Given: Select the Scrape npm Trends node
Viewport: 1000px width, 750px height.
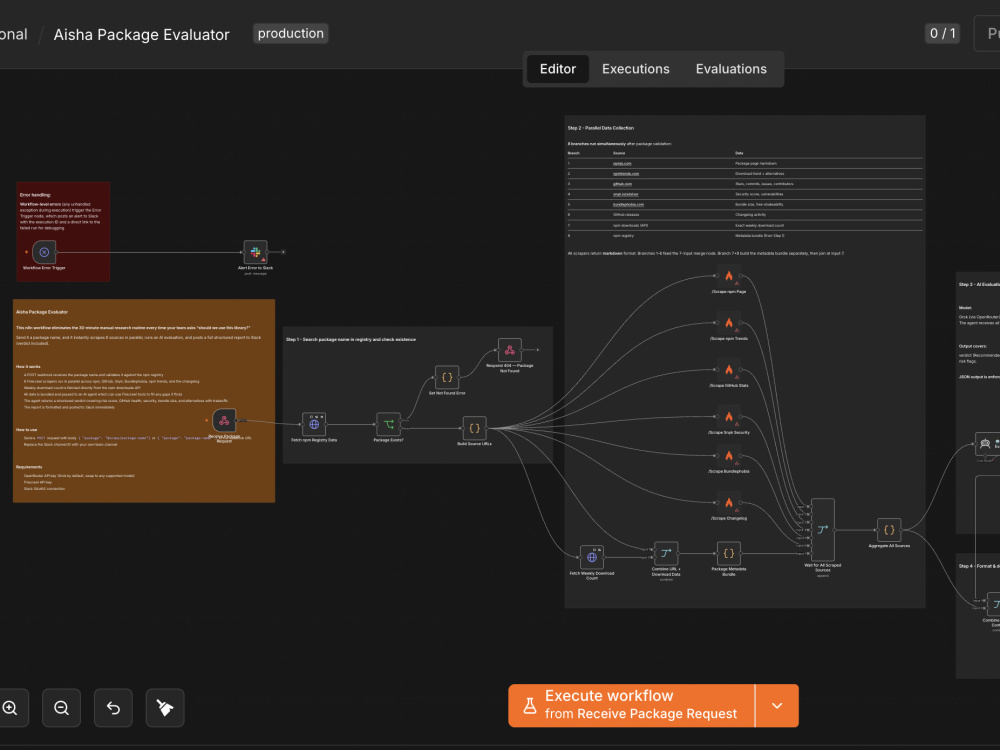Looking at the screenshot, I should [x=728, y=323].
